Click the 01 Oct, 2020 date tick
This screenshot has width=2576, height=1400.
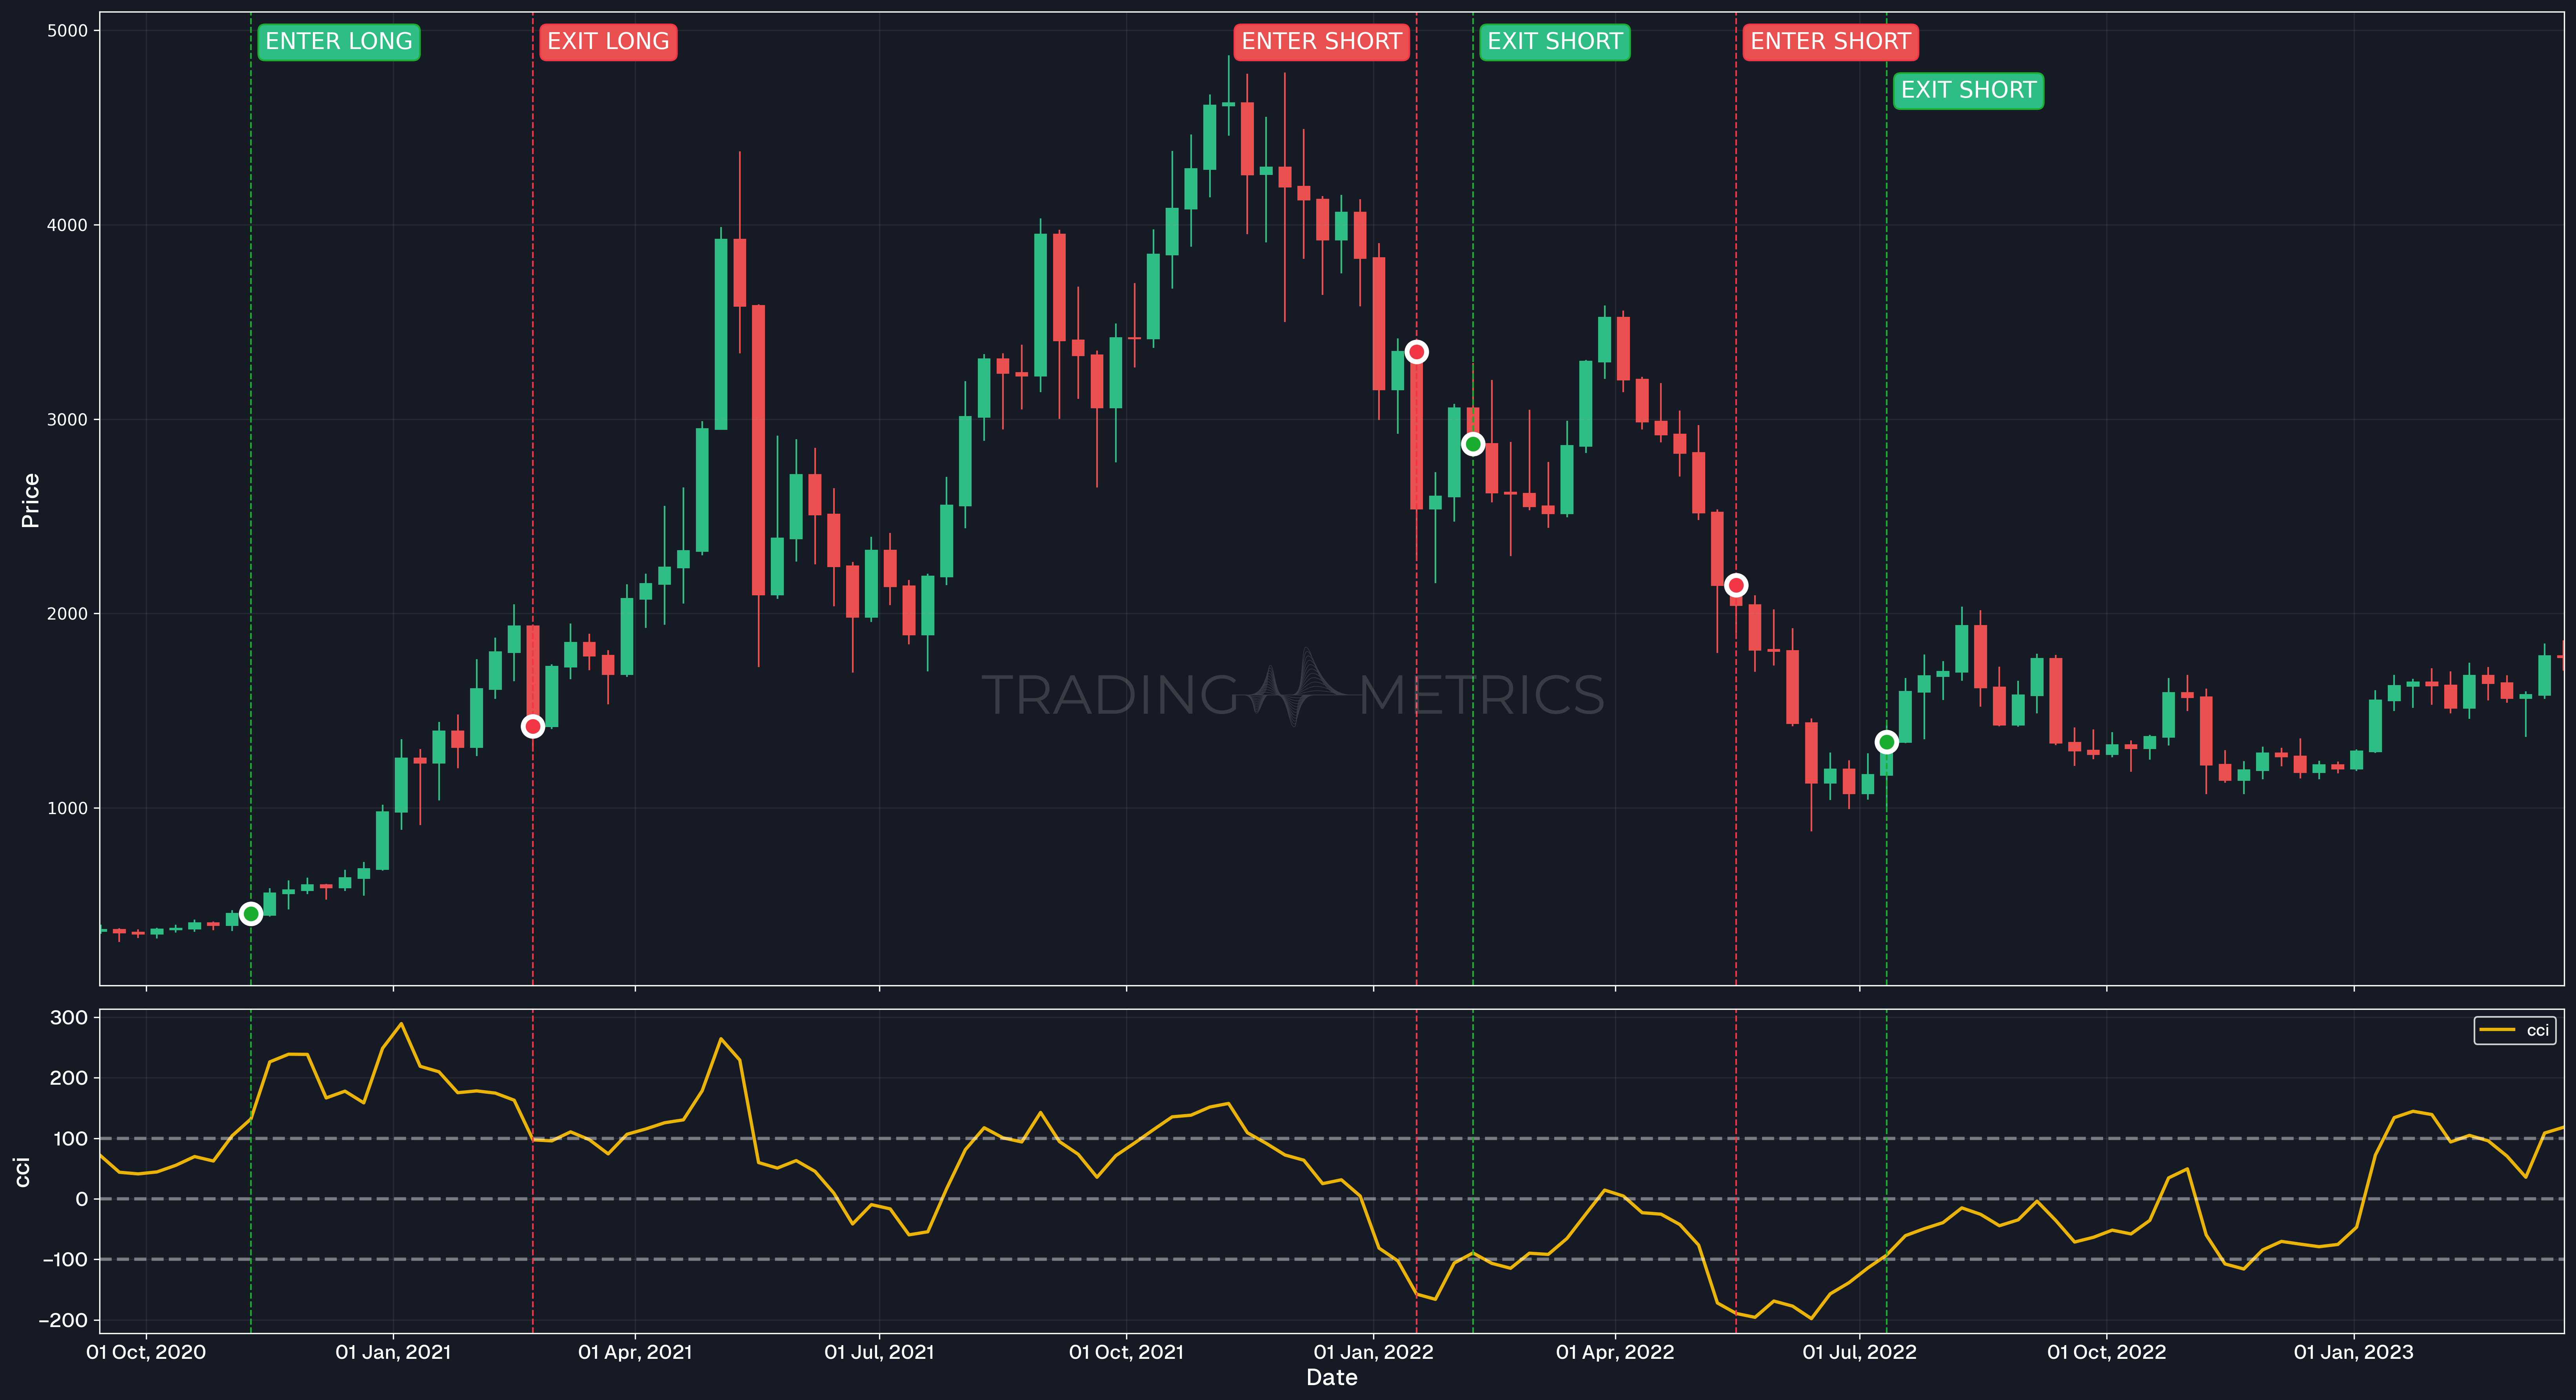pyautogui.click(x=146, y=1352)
